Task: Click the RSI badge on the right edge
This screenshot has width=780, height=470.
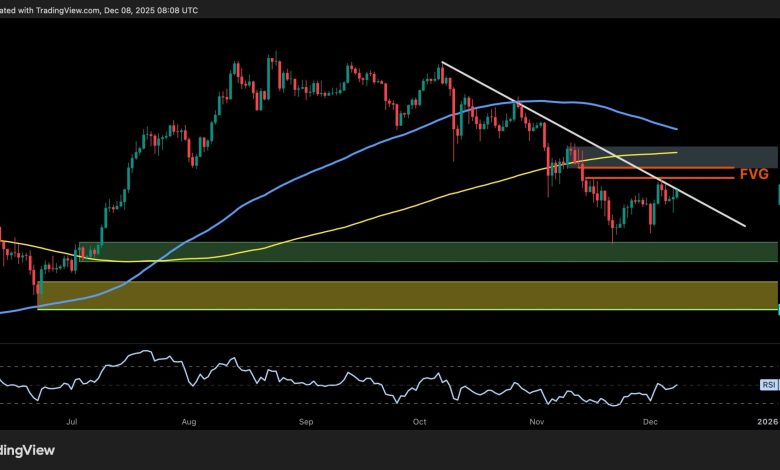Action: pyautogui.click(x=768, y=384)
